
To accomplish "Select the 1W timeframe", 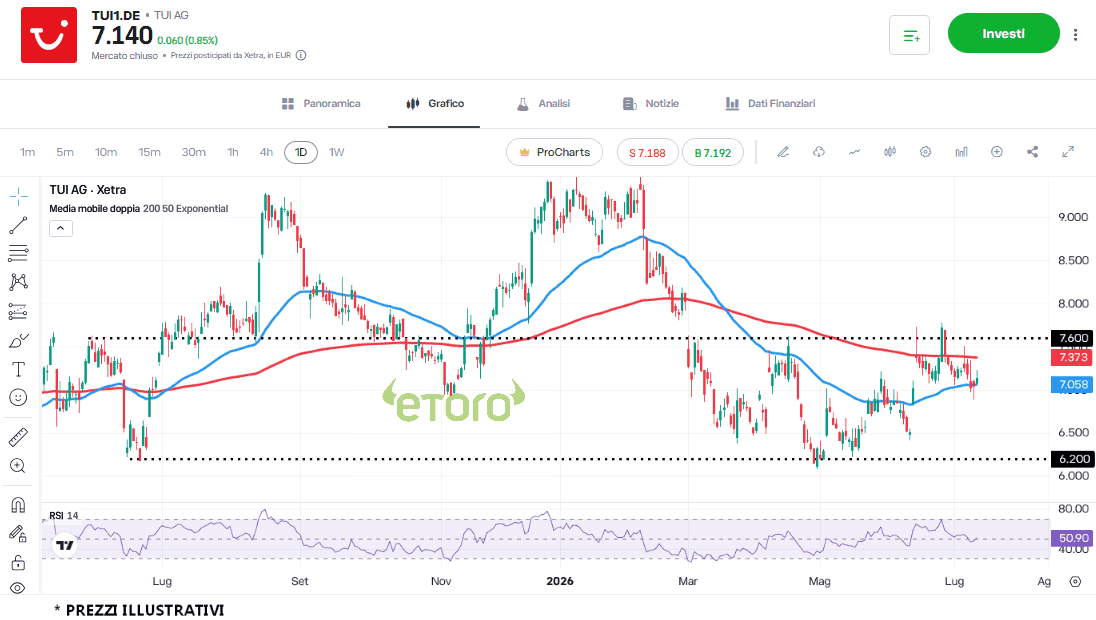I will 337,152.
